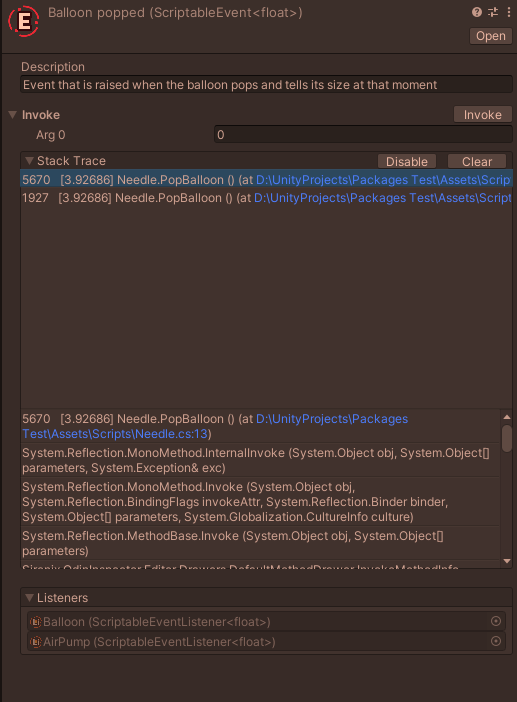Open the preset sliders icon in header

[493, 12]
